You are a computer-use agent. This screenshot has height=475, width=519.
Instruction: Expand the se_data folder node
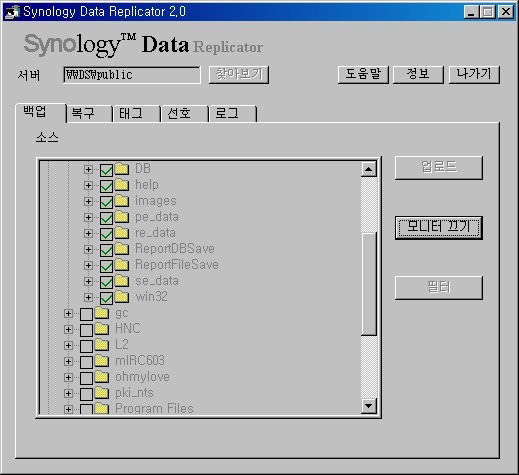point(88,281)
